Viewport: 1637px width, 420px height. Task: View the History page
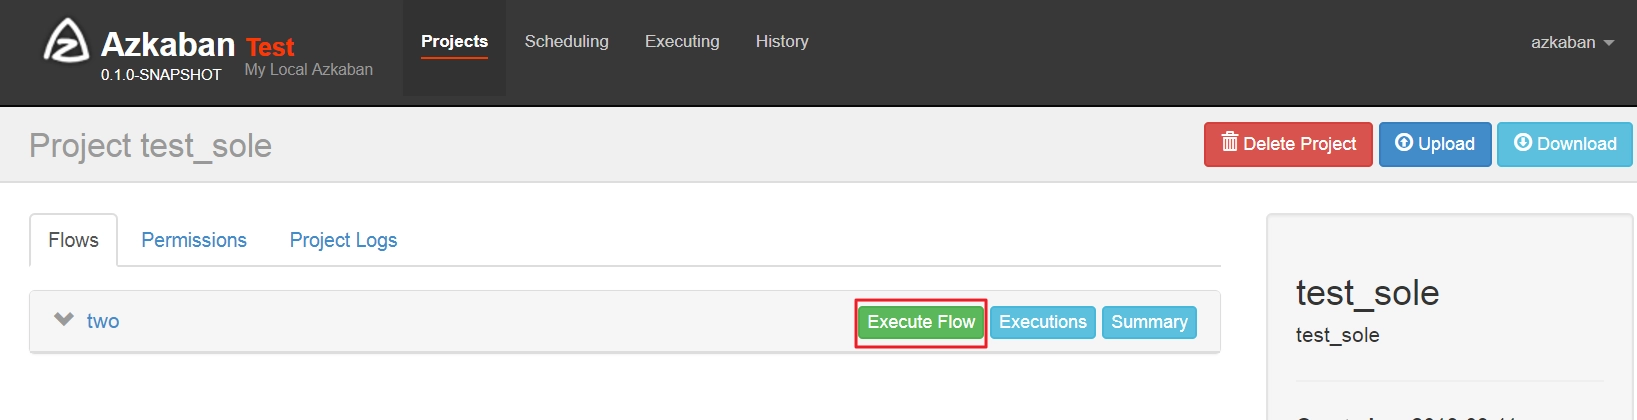(x=782, y=41)
